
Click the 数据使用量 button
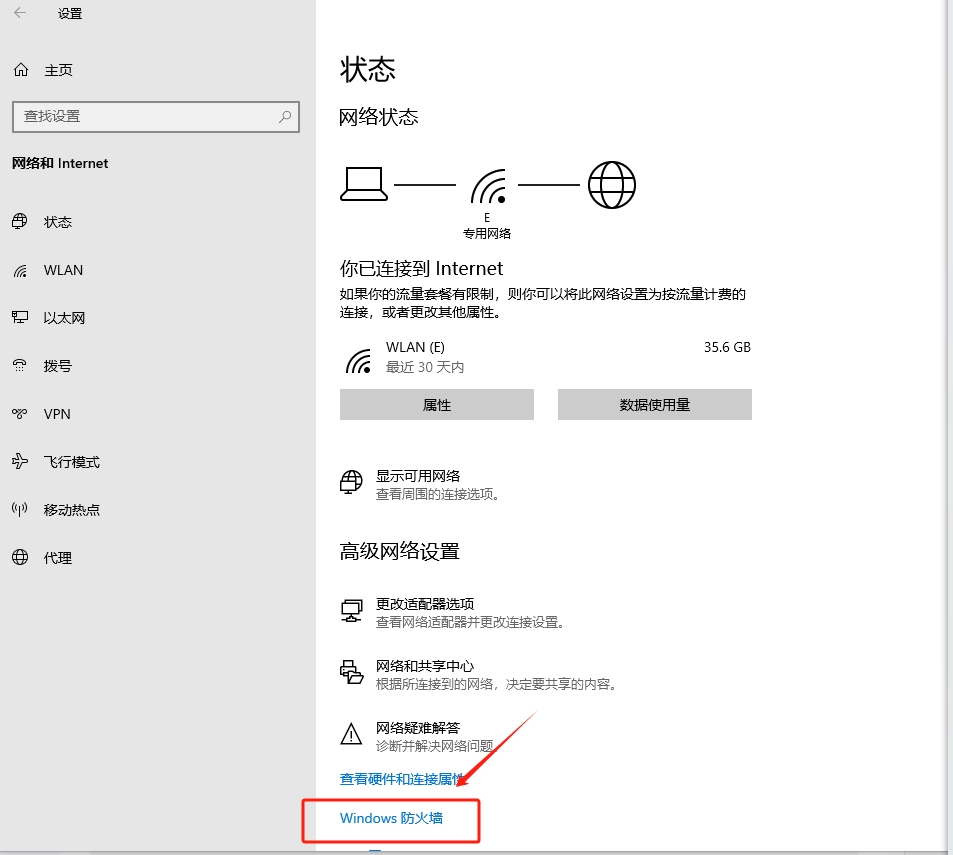click(x=654, y=404)
